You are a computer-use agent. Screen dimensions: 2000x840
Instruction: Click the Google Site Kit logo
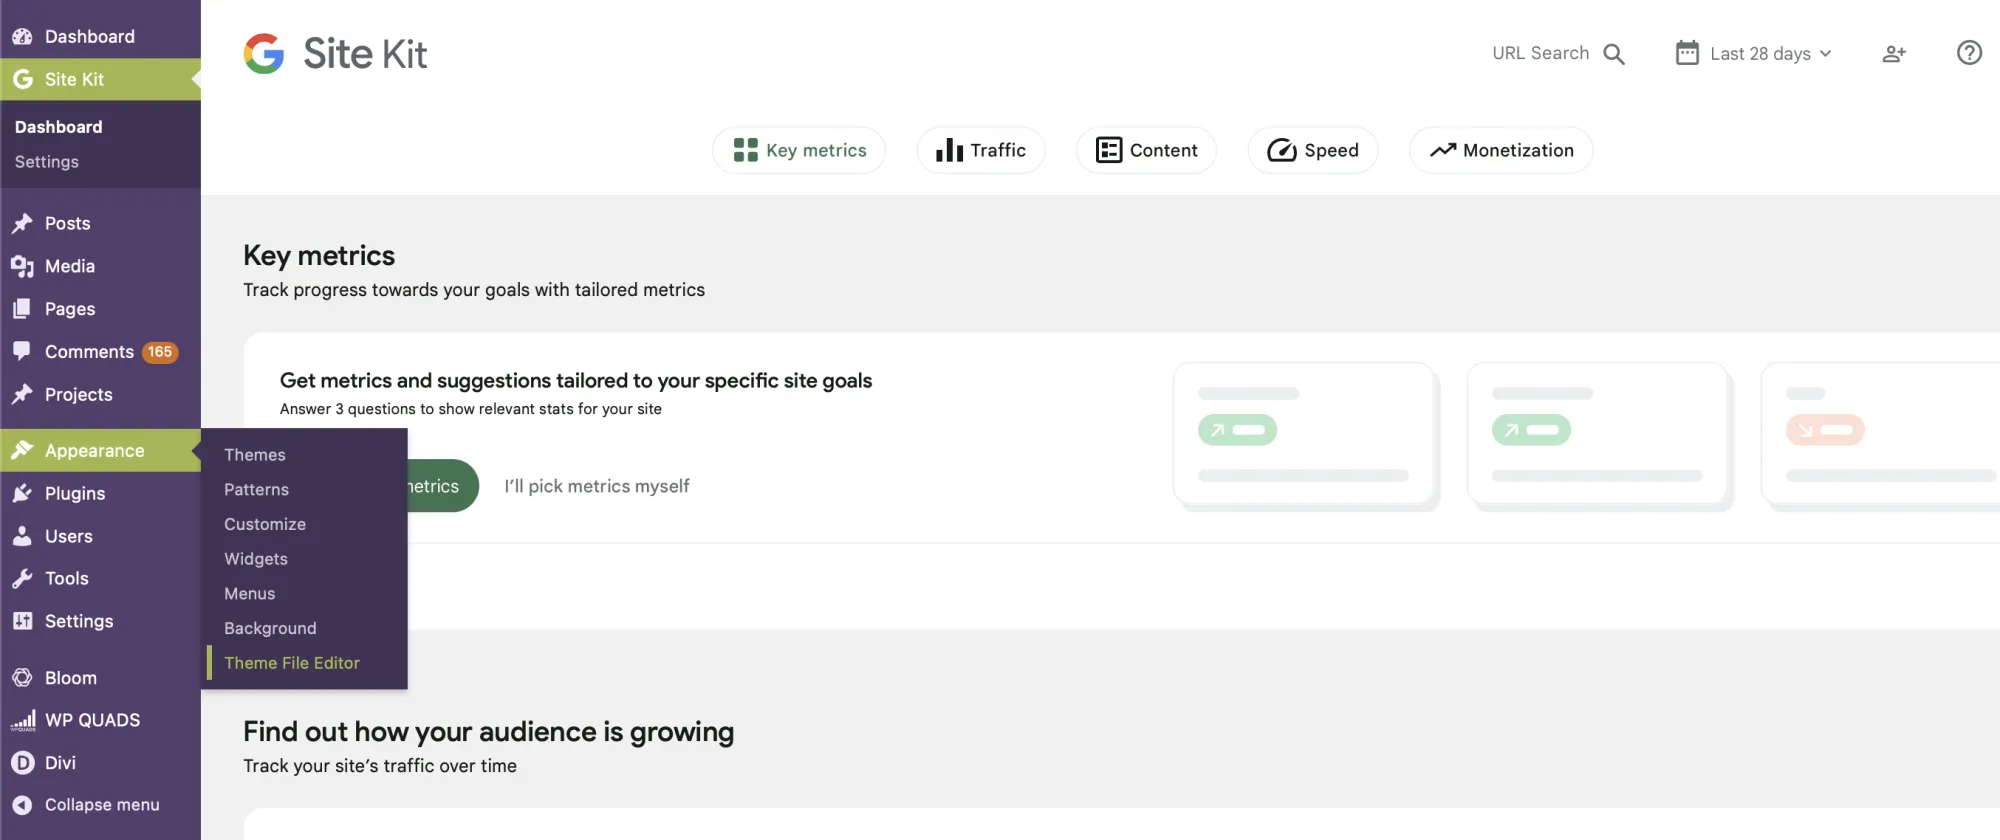click(263, 53)
